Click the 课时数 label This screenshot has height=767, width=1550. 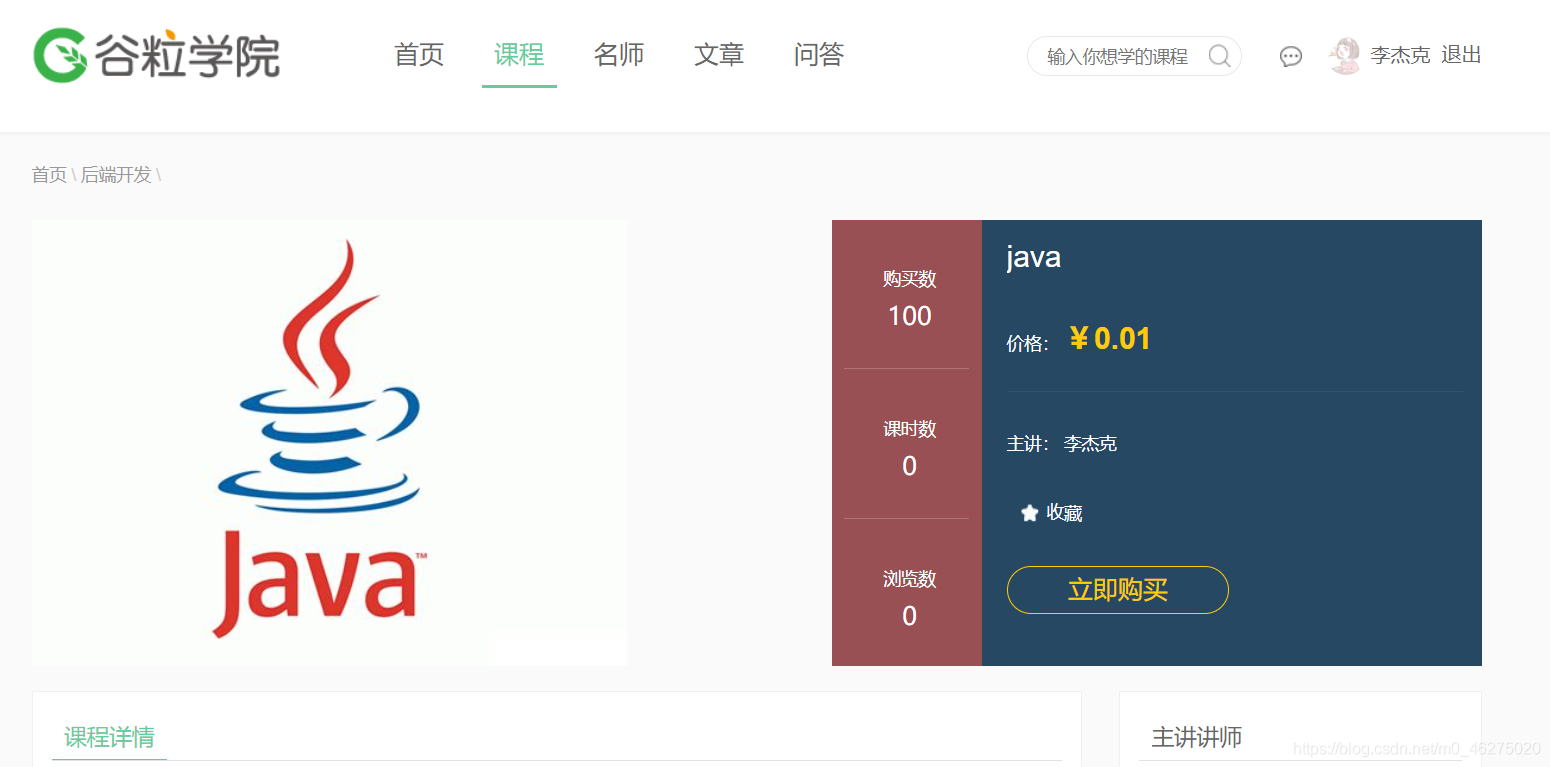point(909,429)
